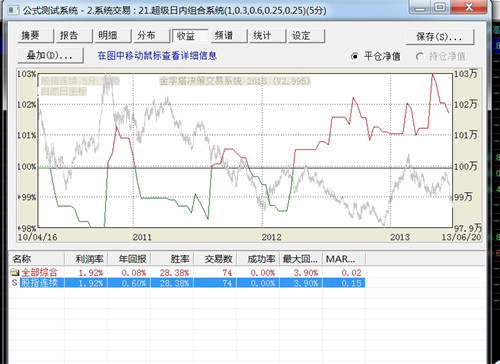Click the 2011 label on chart axis
The image size is (500, 364).
click(142, 237)
